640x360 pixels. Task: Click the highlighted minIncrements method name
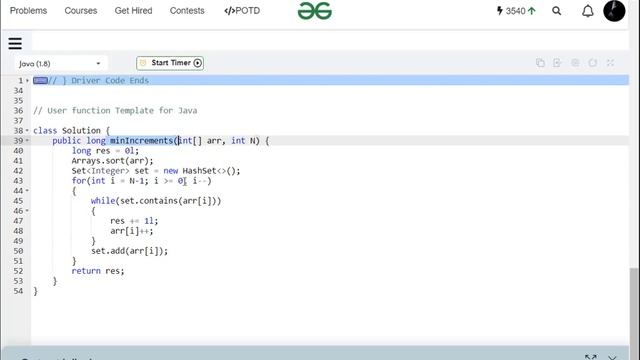coord(142,140)
